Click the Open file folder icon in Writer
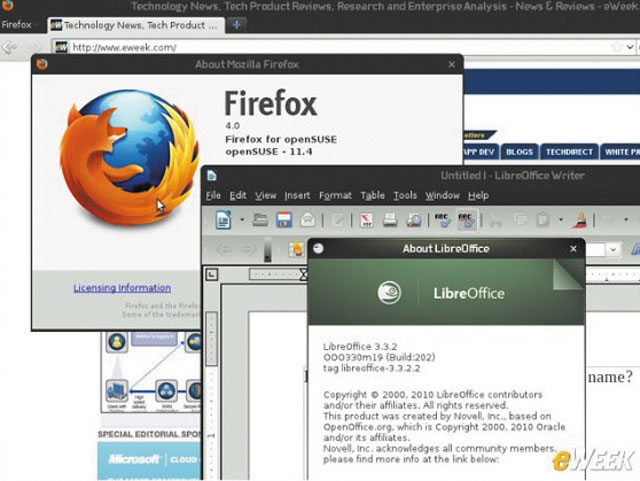The image size is (640, 481). click(x=260, y=220)
